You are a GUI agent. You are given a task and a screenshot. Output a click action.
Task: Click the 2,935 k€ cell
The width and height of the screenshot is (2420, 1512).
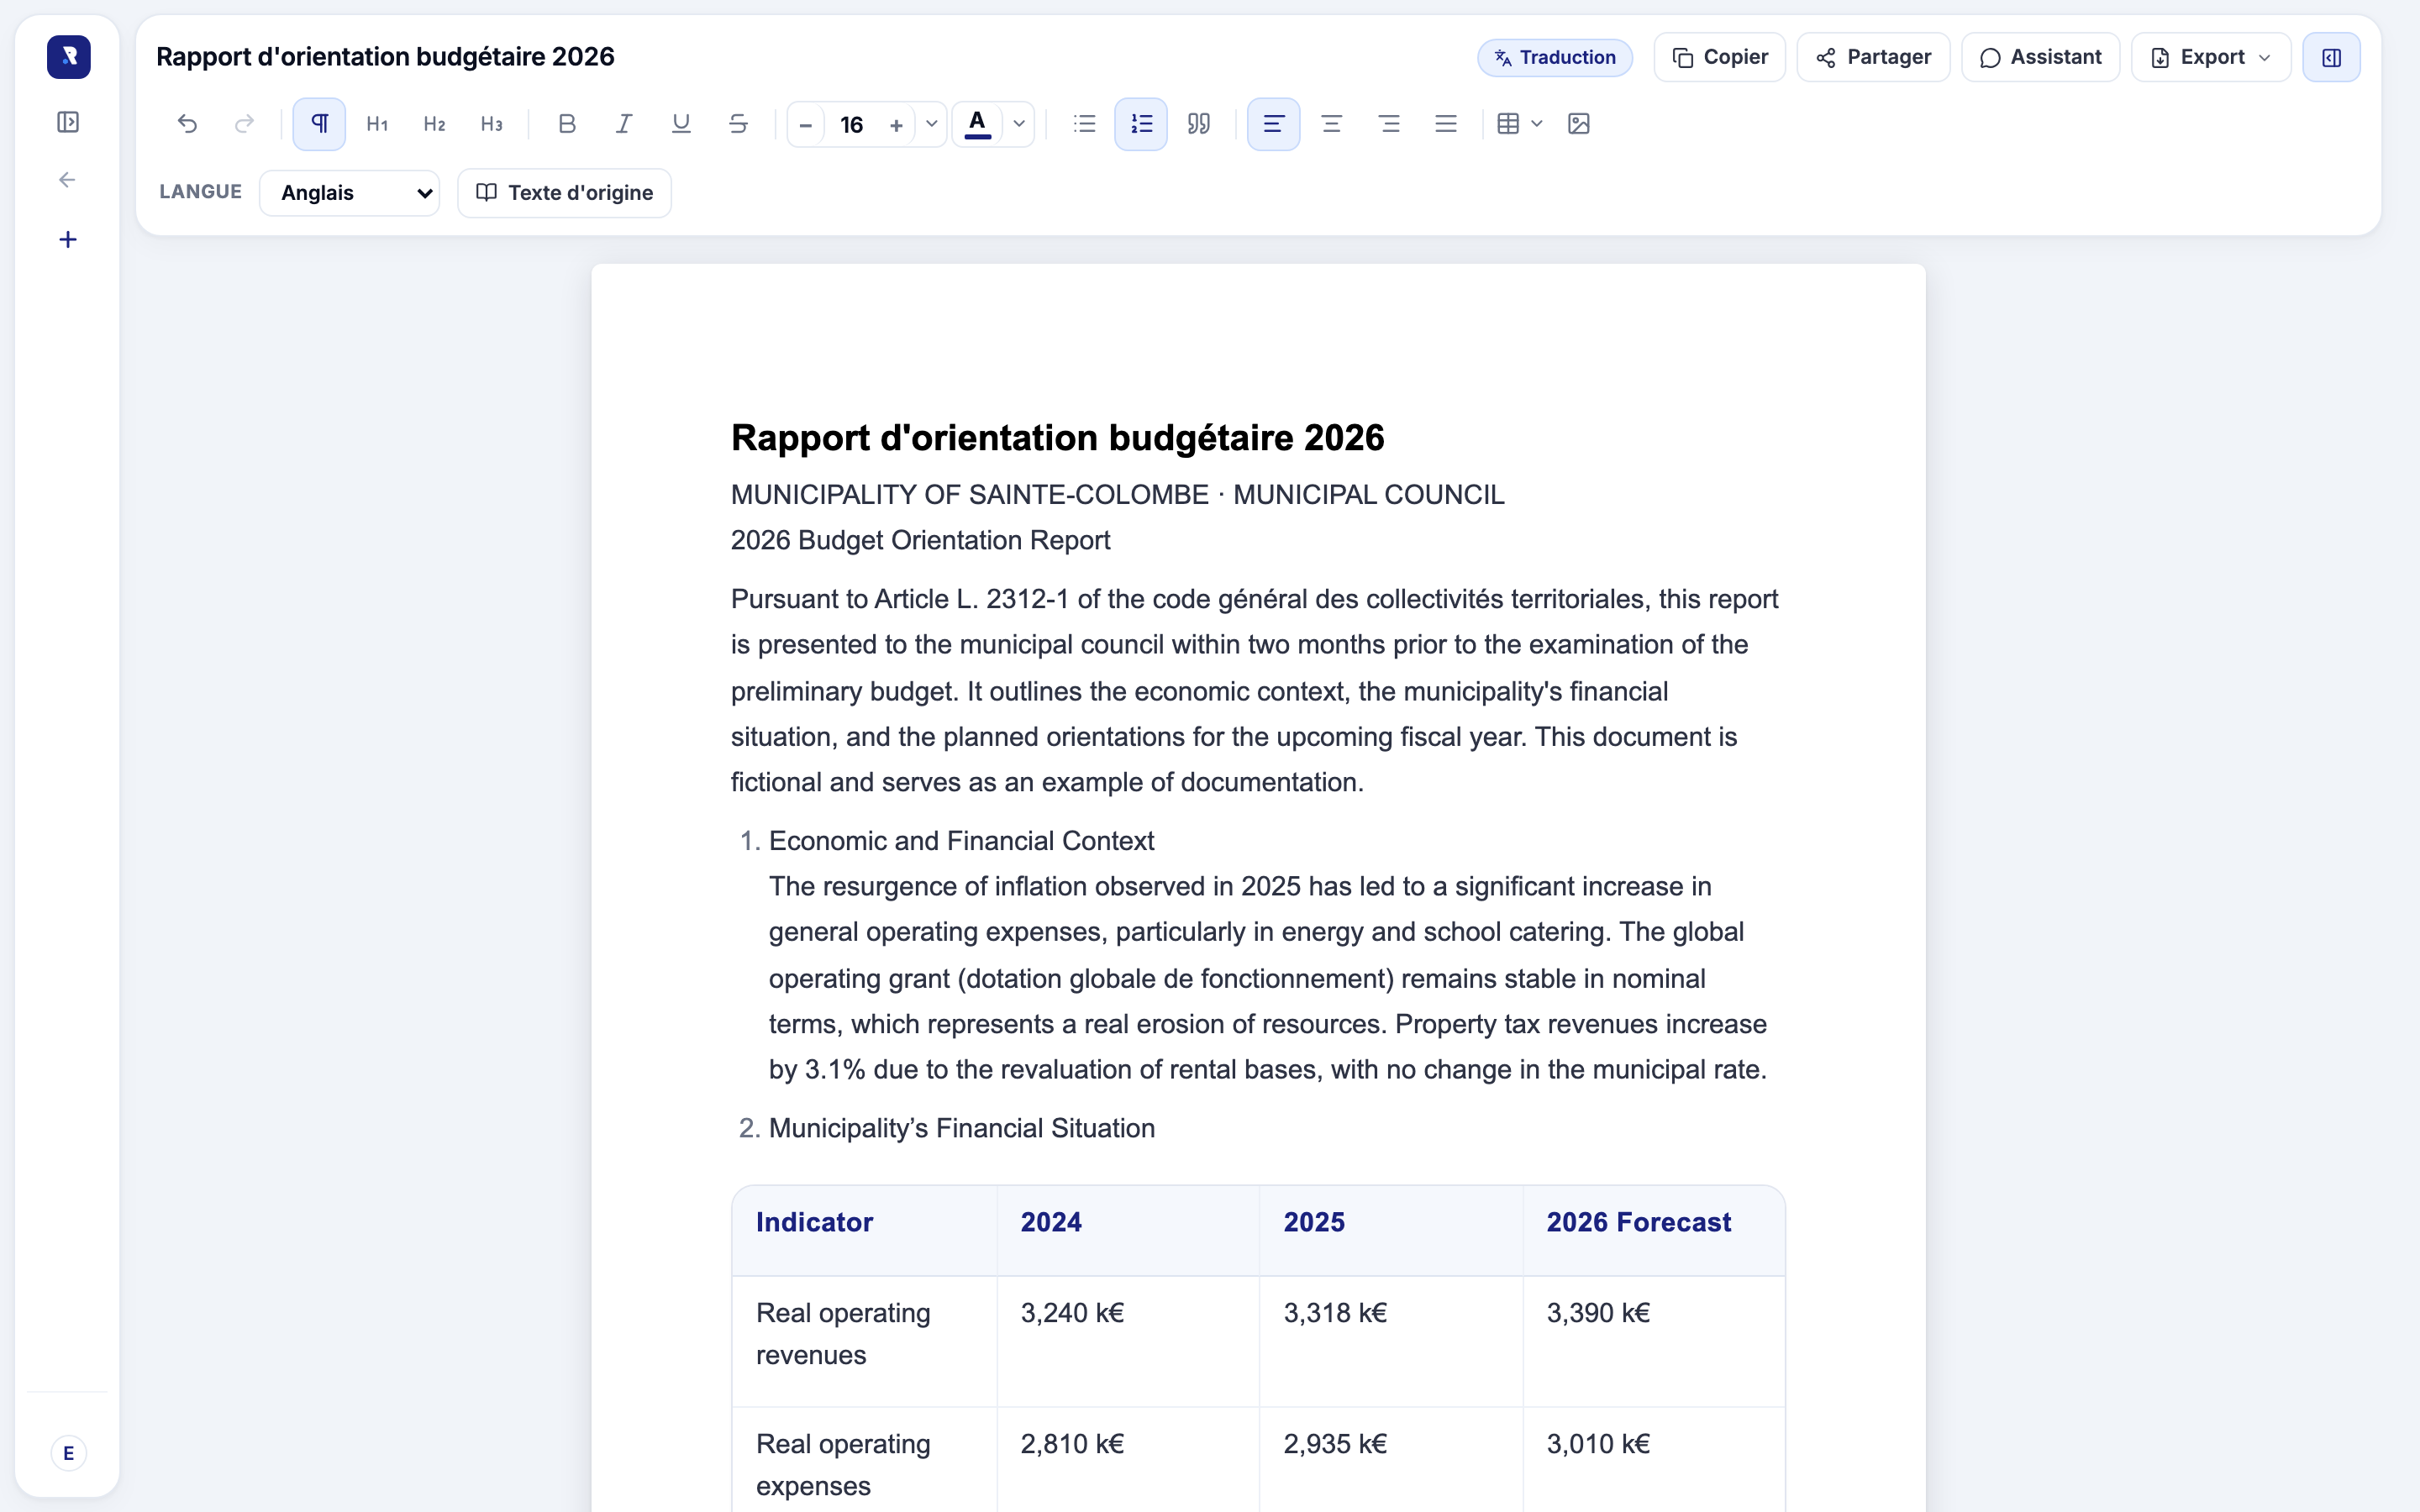(1391, 1460)
